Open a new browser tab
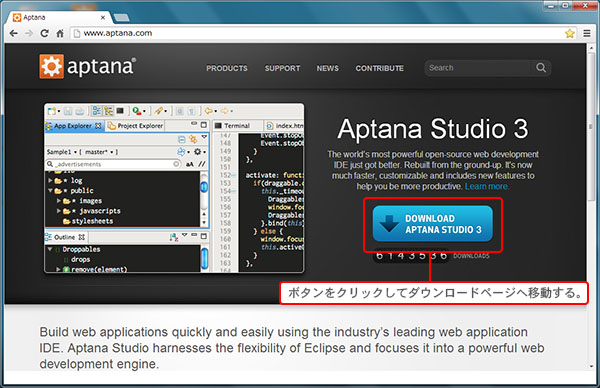600x388 pixels. [122, 18]
